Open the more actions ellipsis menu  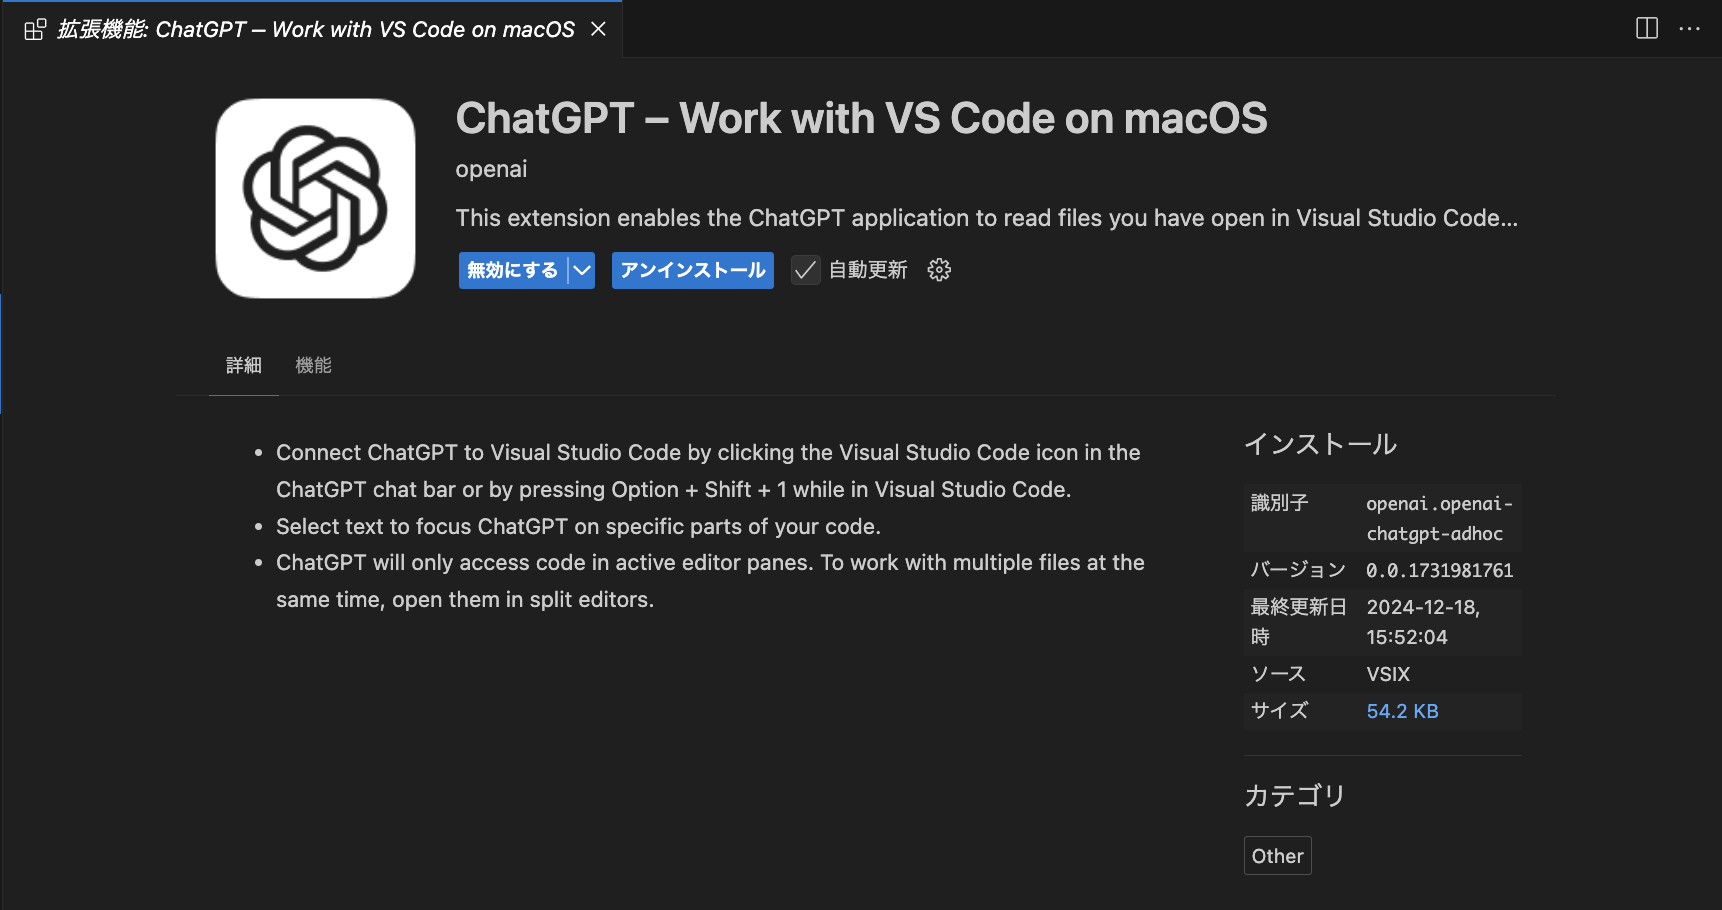[1689, 28]
